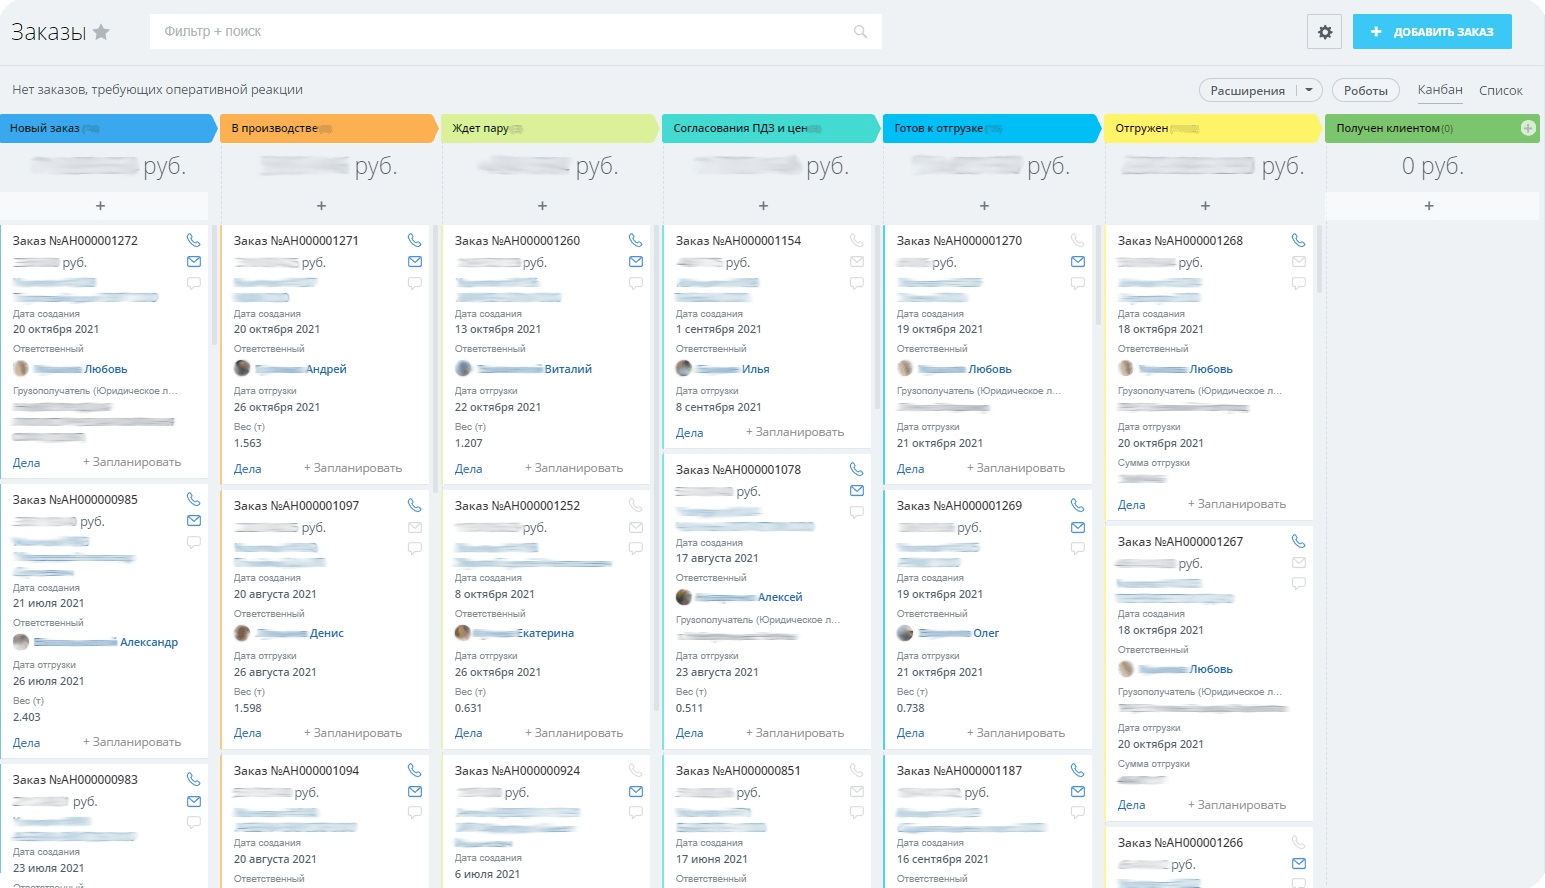Click the envelope icon on order АН000001271
Image resolution: width=1545 pixels, height=888 pixels.
[x=415, y=262]
